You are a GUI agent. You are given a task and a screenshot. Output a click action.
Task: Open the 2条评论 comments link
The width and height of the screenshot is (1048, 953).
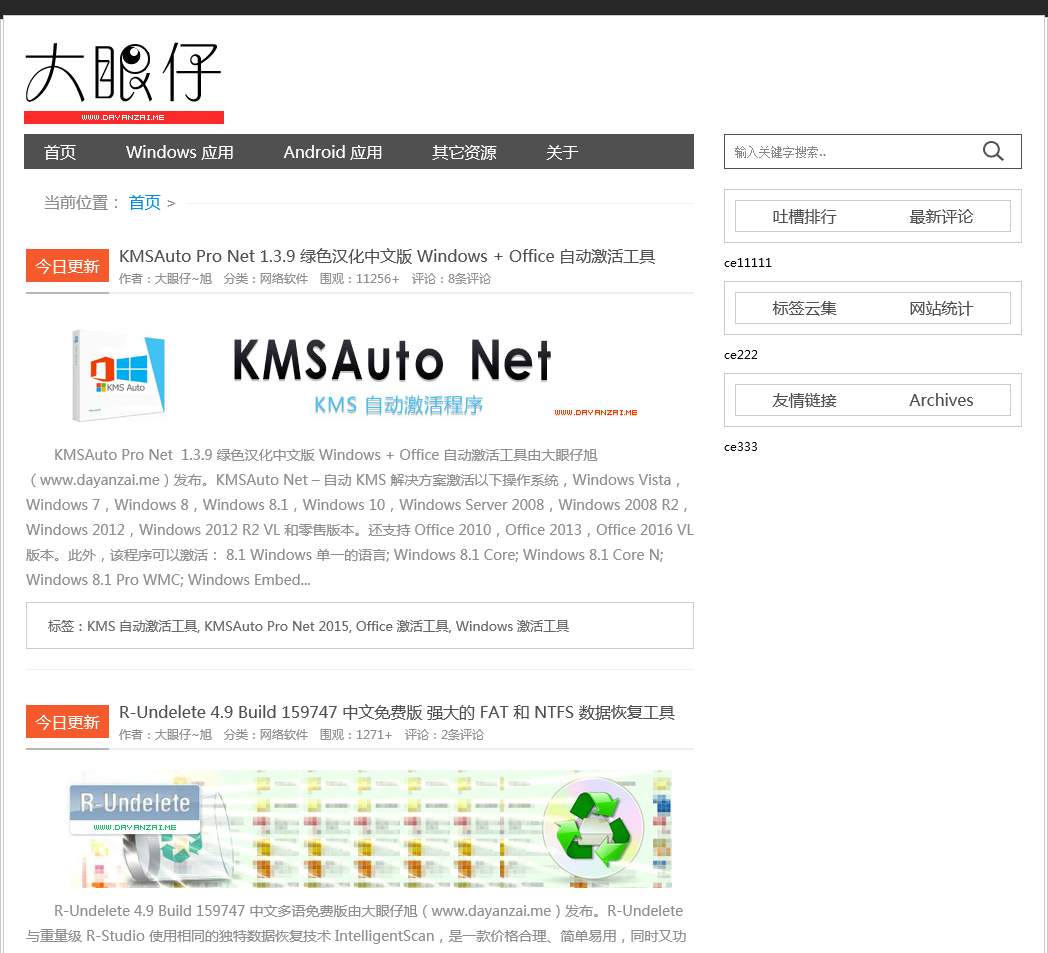tap(463, 734)
